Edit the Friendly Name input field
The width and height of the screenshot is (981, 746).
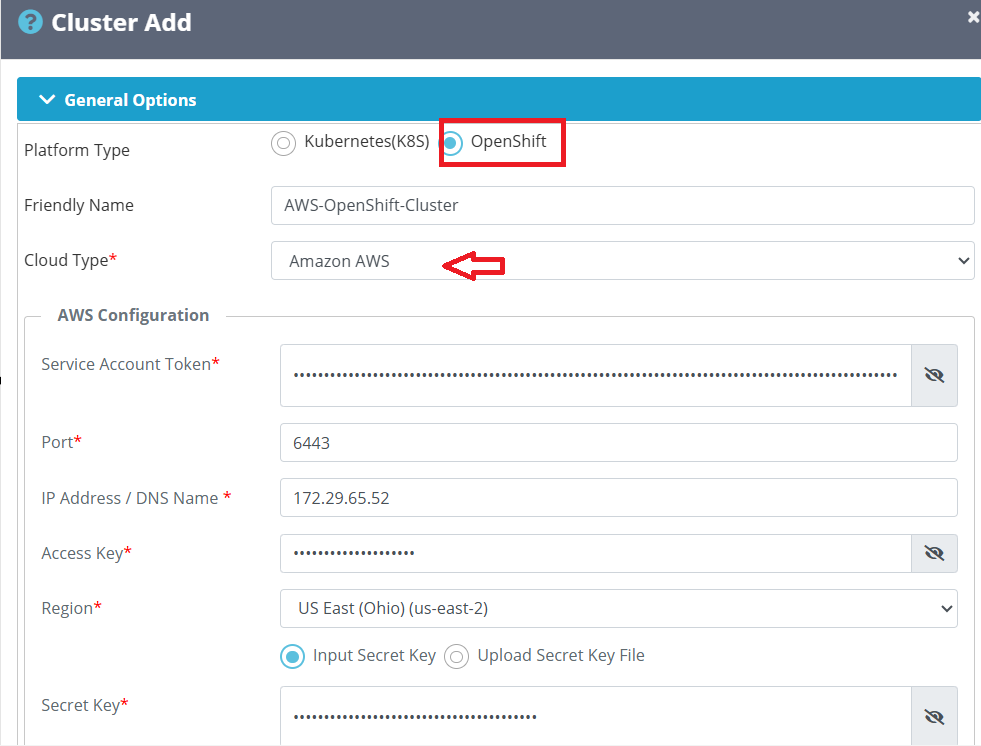tap(623, 205)
